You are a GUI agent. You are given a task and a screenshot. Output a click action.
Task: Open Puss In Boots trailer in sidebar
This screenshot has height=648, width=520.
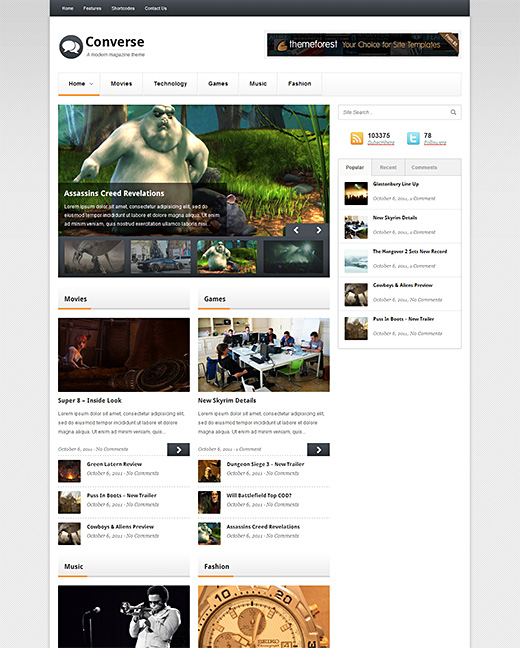pyautogui.click(x=403, y=319)
